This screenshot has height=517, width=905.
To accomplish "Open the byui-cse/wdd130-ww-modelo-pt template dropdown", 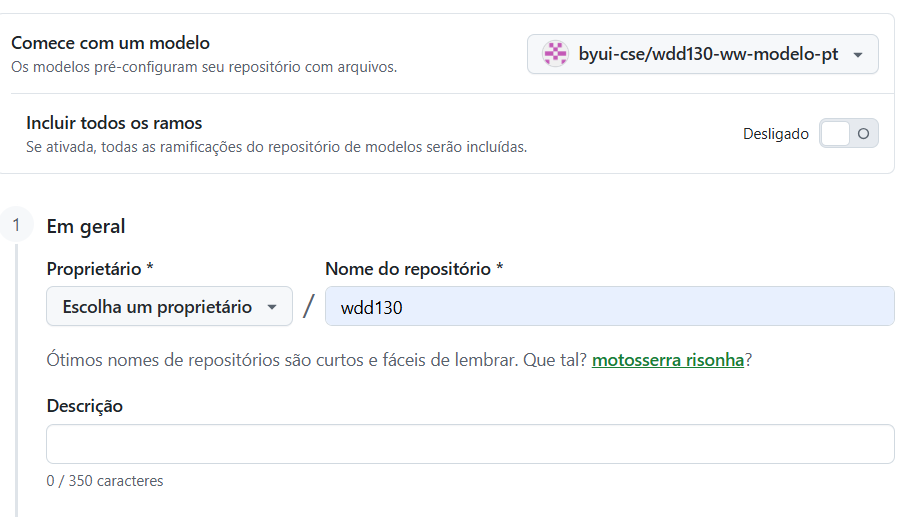I will 702,54.
